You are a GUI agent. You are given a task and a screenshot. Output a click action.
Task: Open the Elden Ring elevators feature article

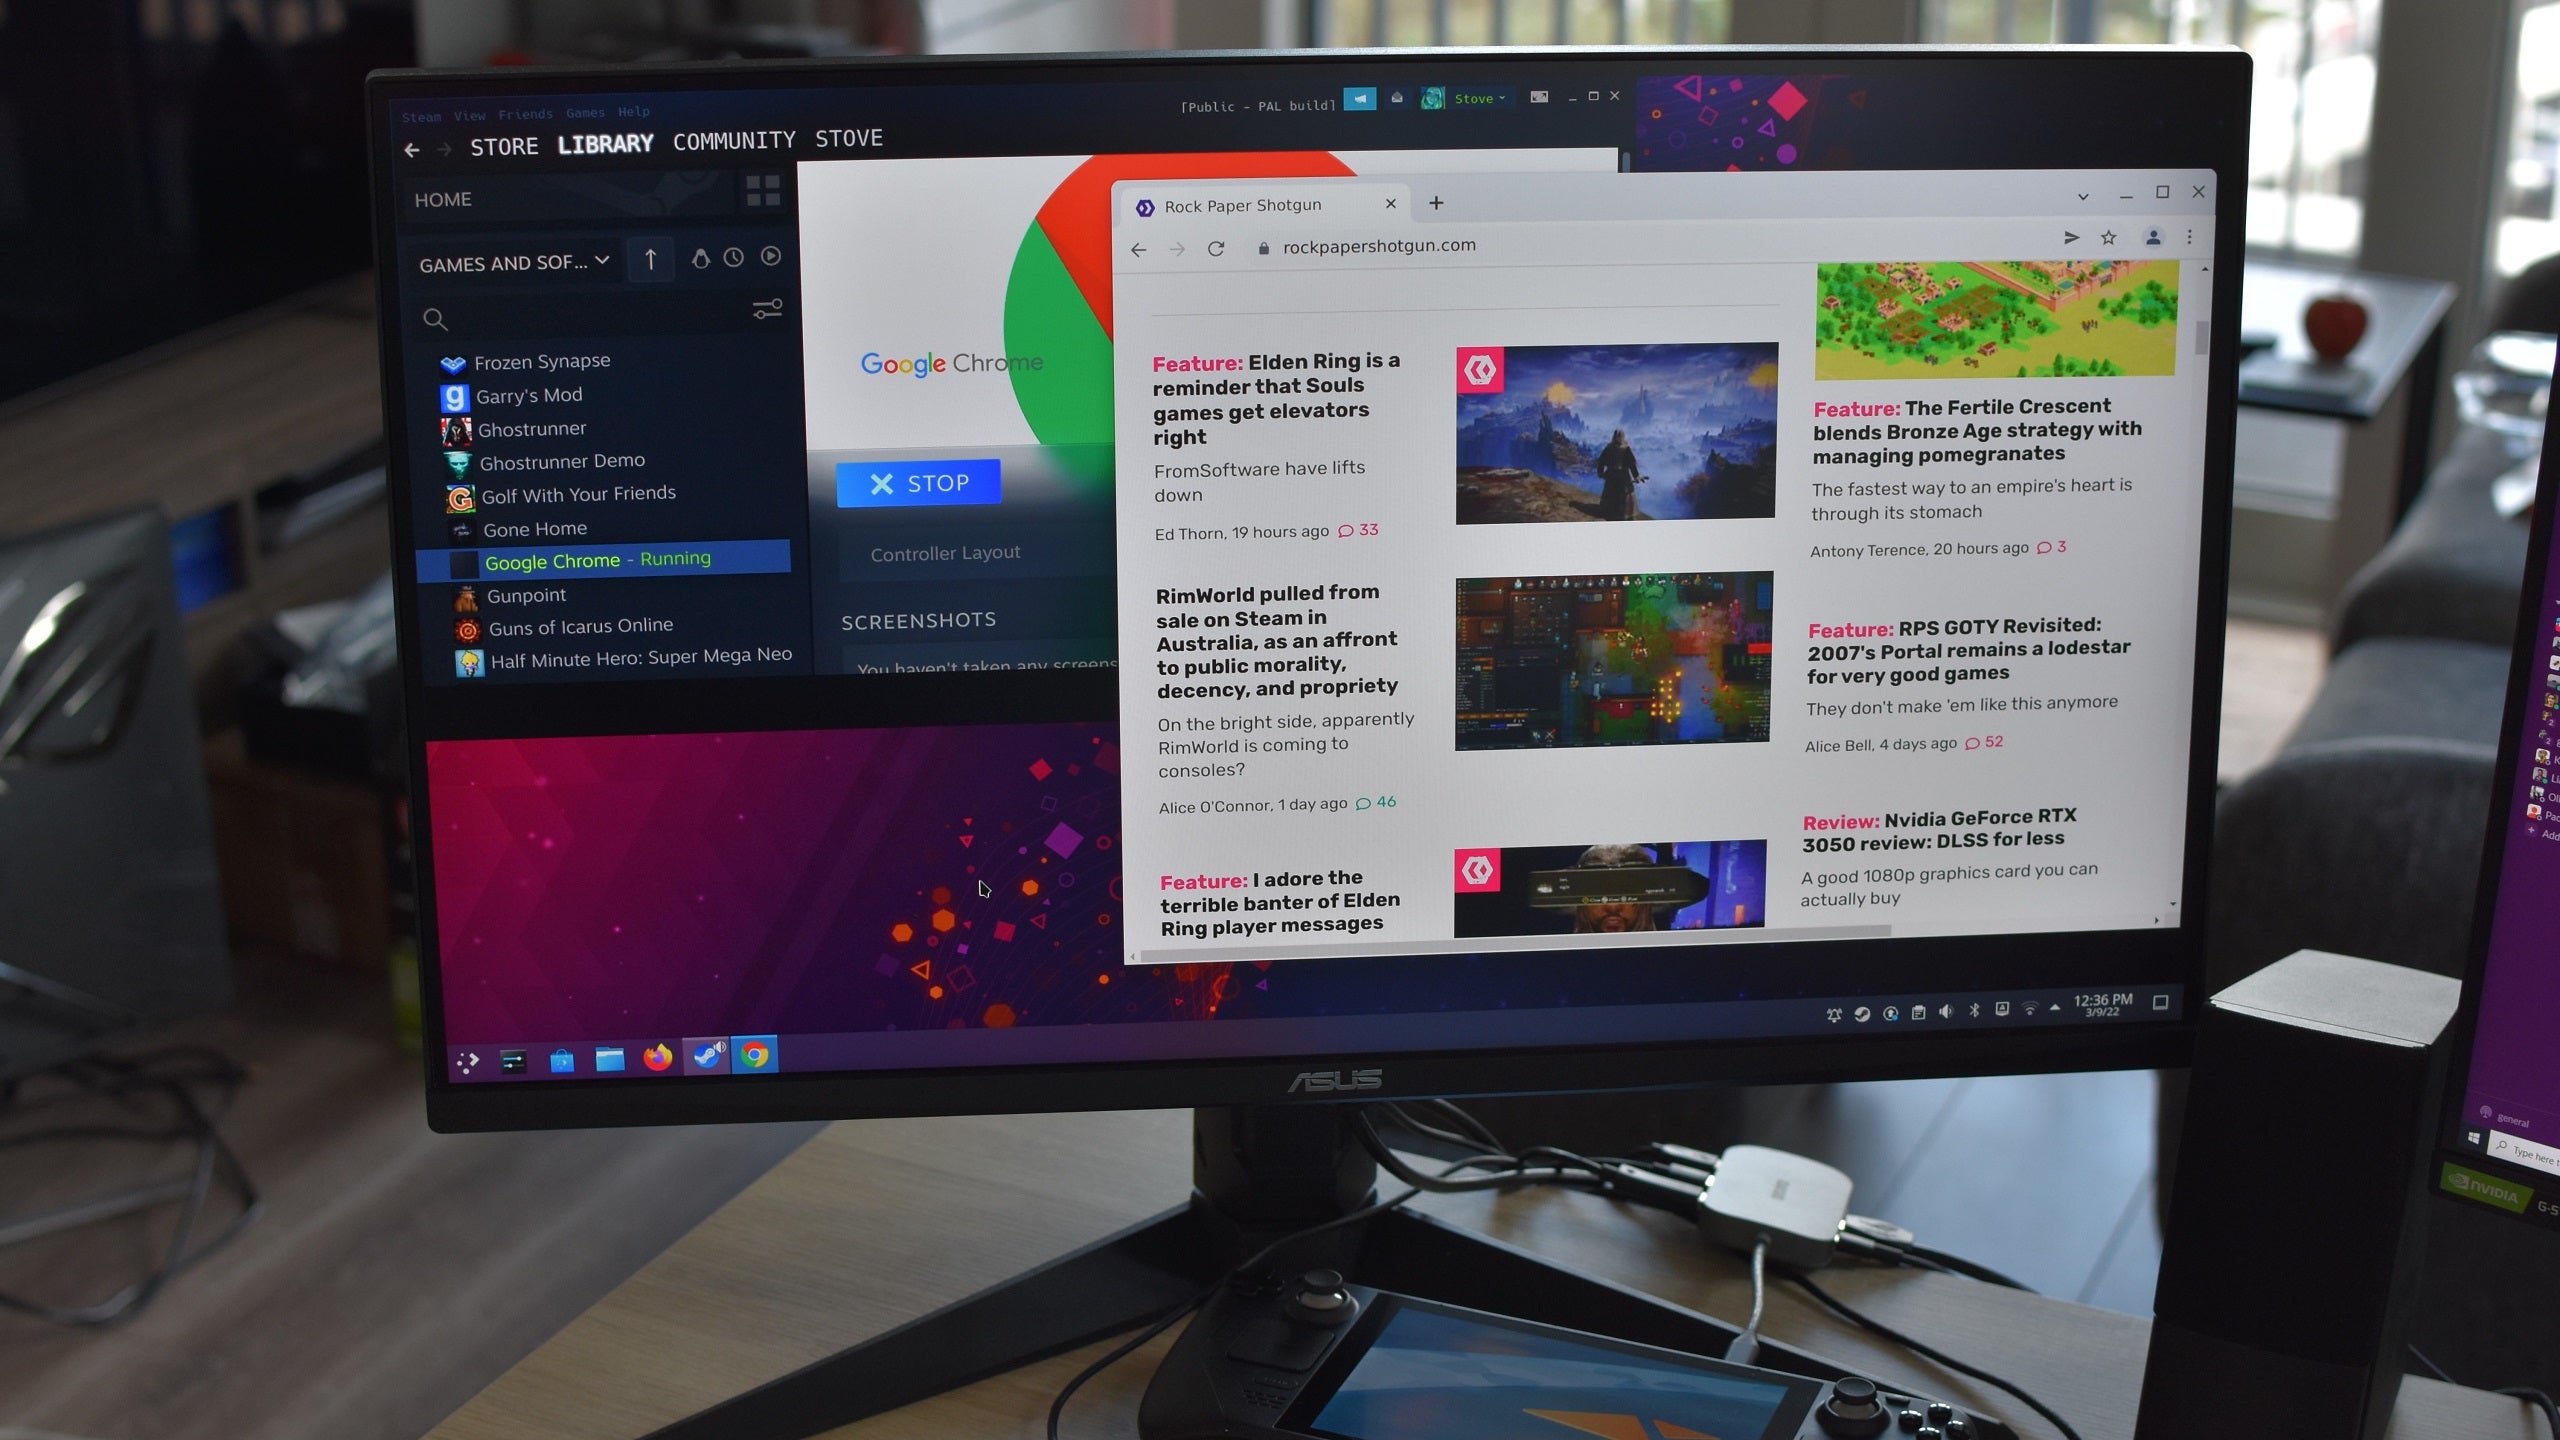[x=1275, y=397]
